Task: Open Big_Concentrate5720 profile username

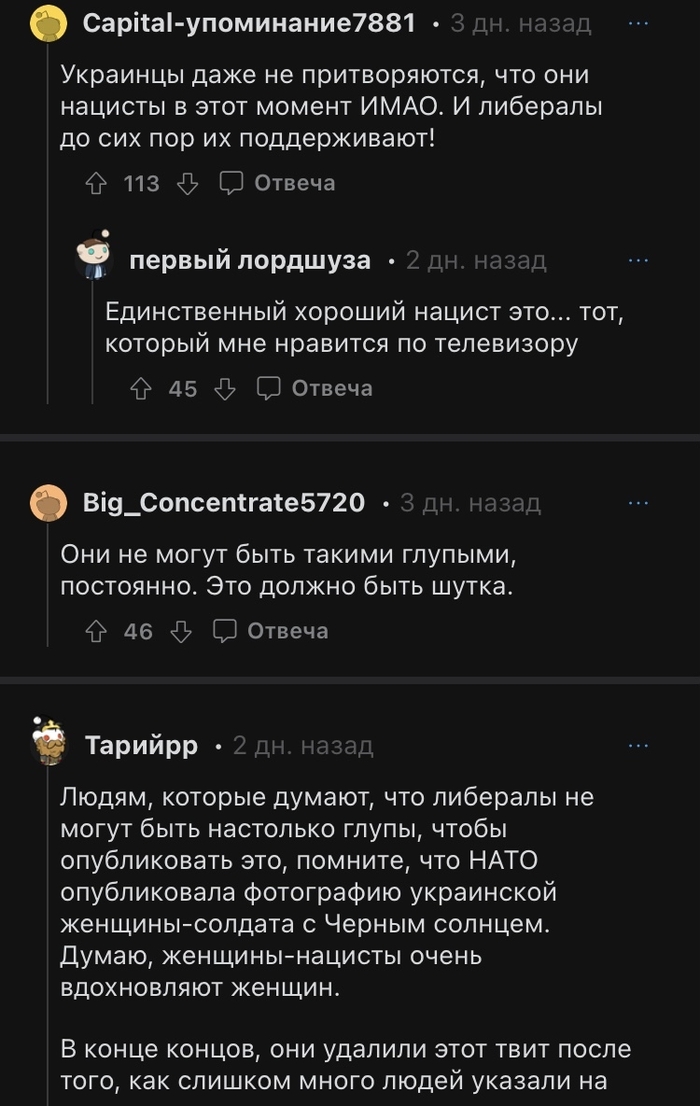Action: [225, 502]
